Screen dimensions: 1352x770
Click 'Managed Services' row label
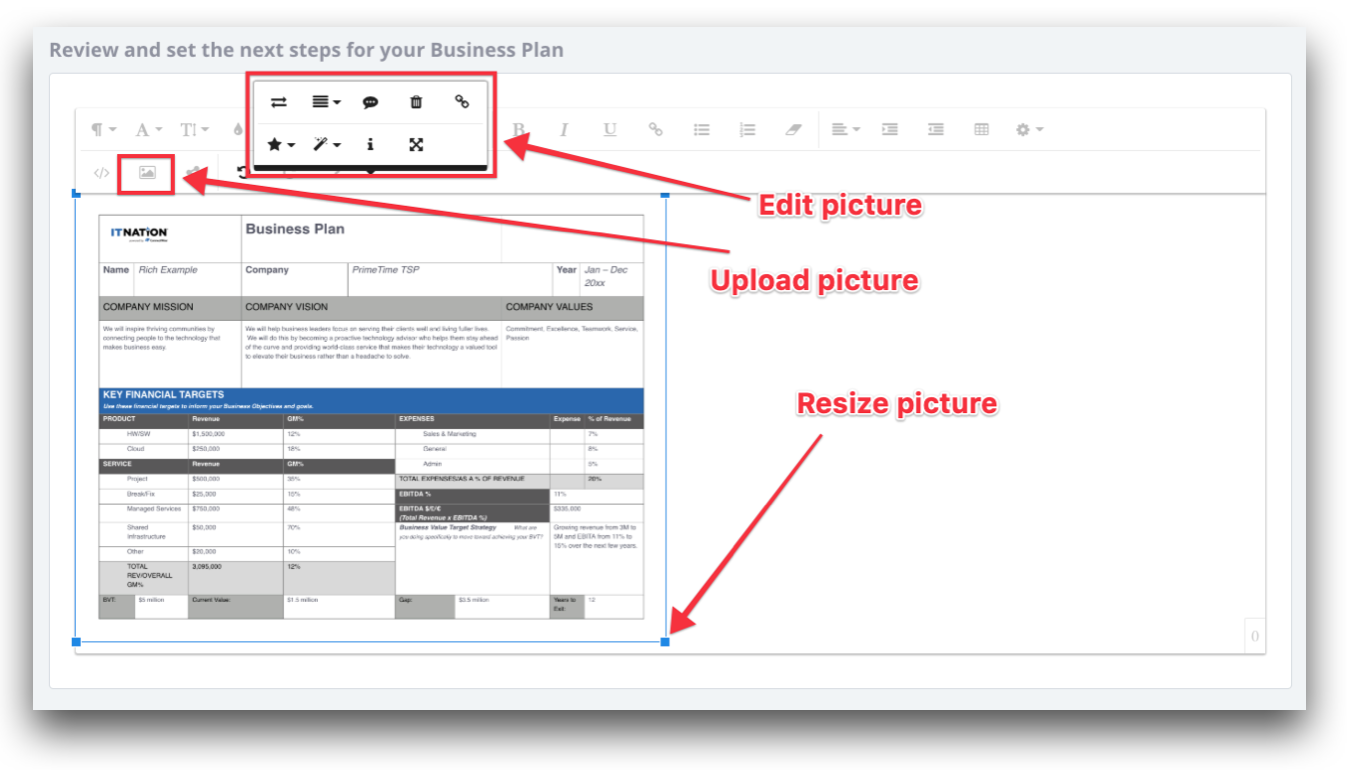click(154, 509)
